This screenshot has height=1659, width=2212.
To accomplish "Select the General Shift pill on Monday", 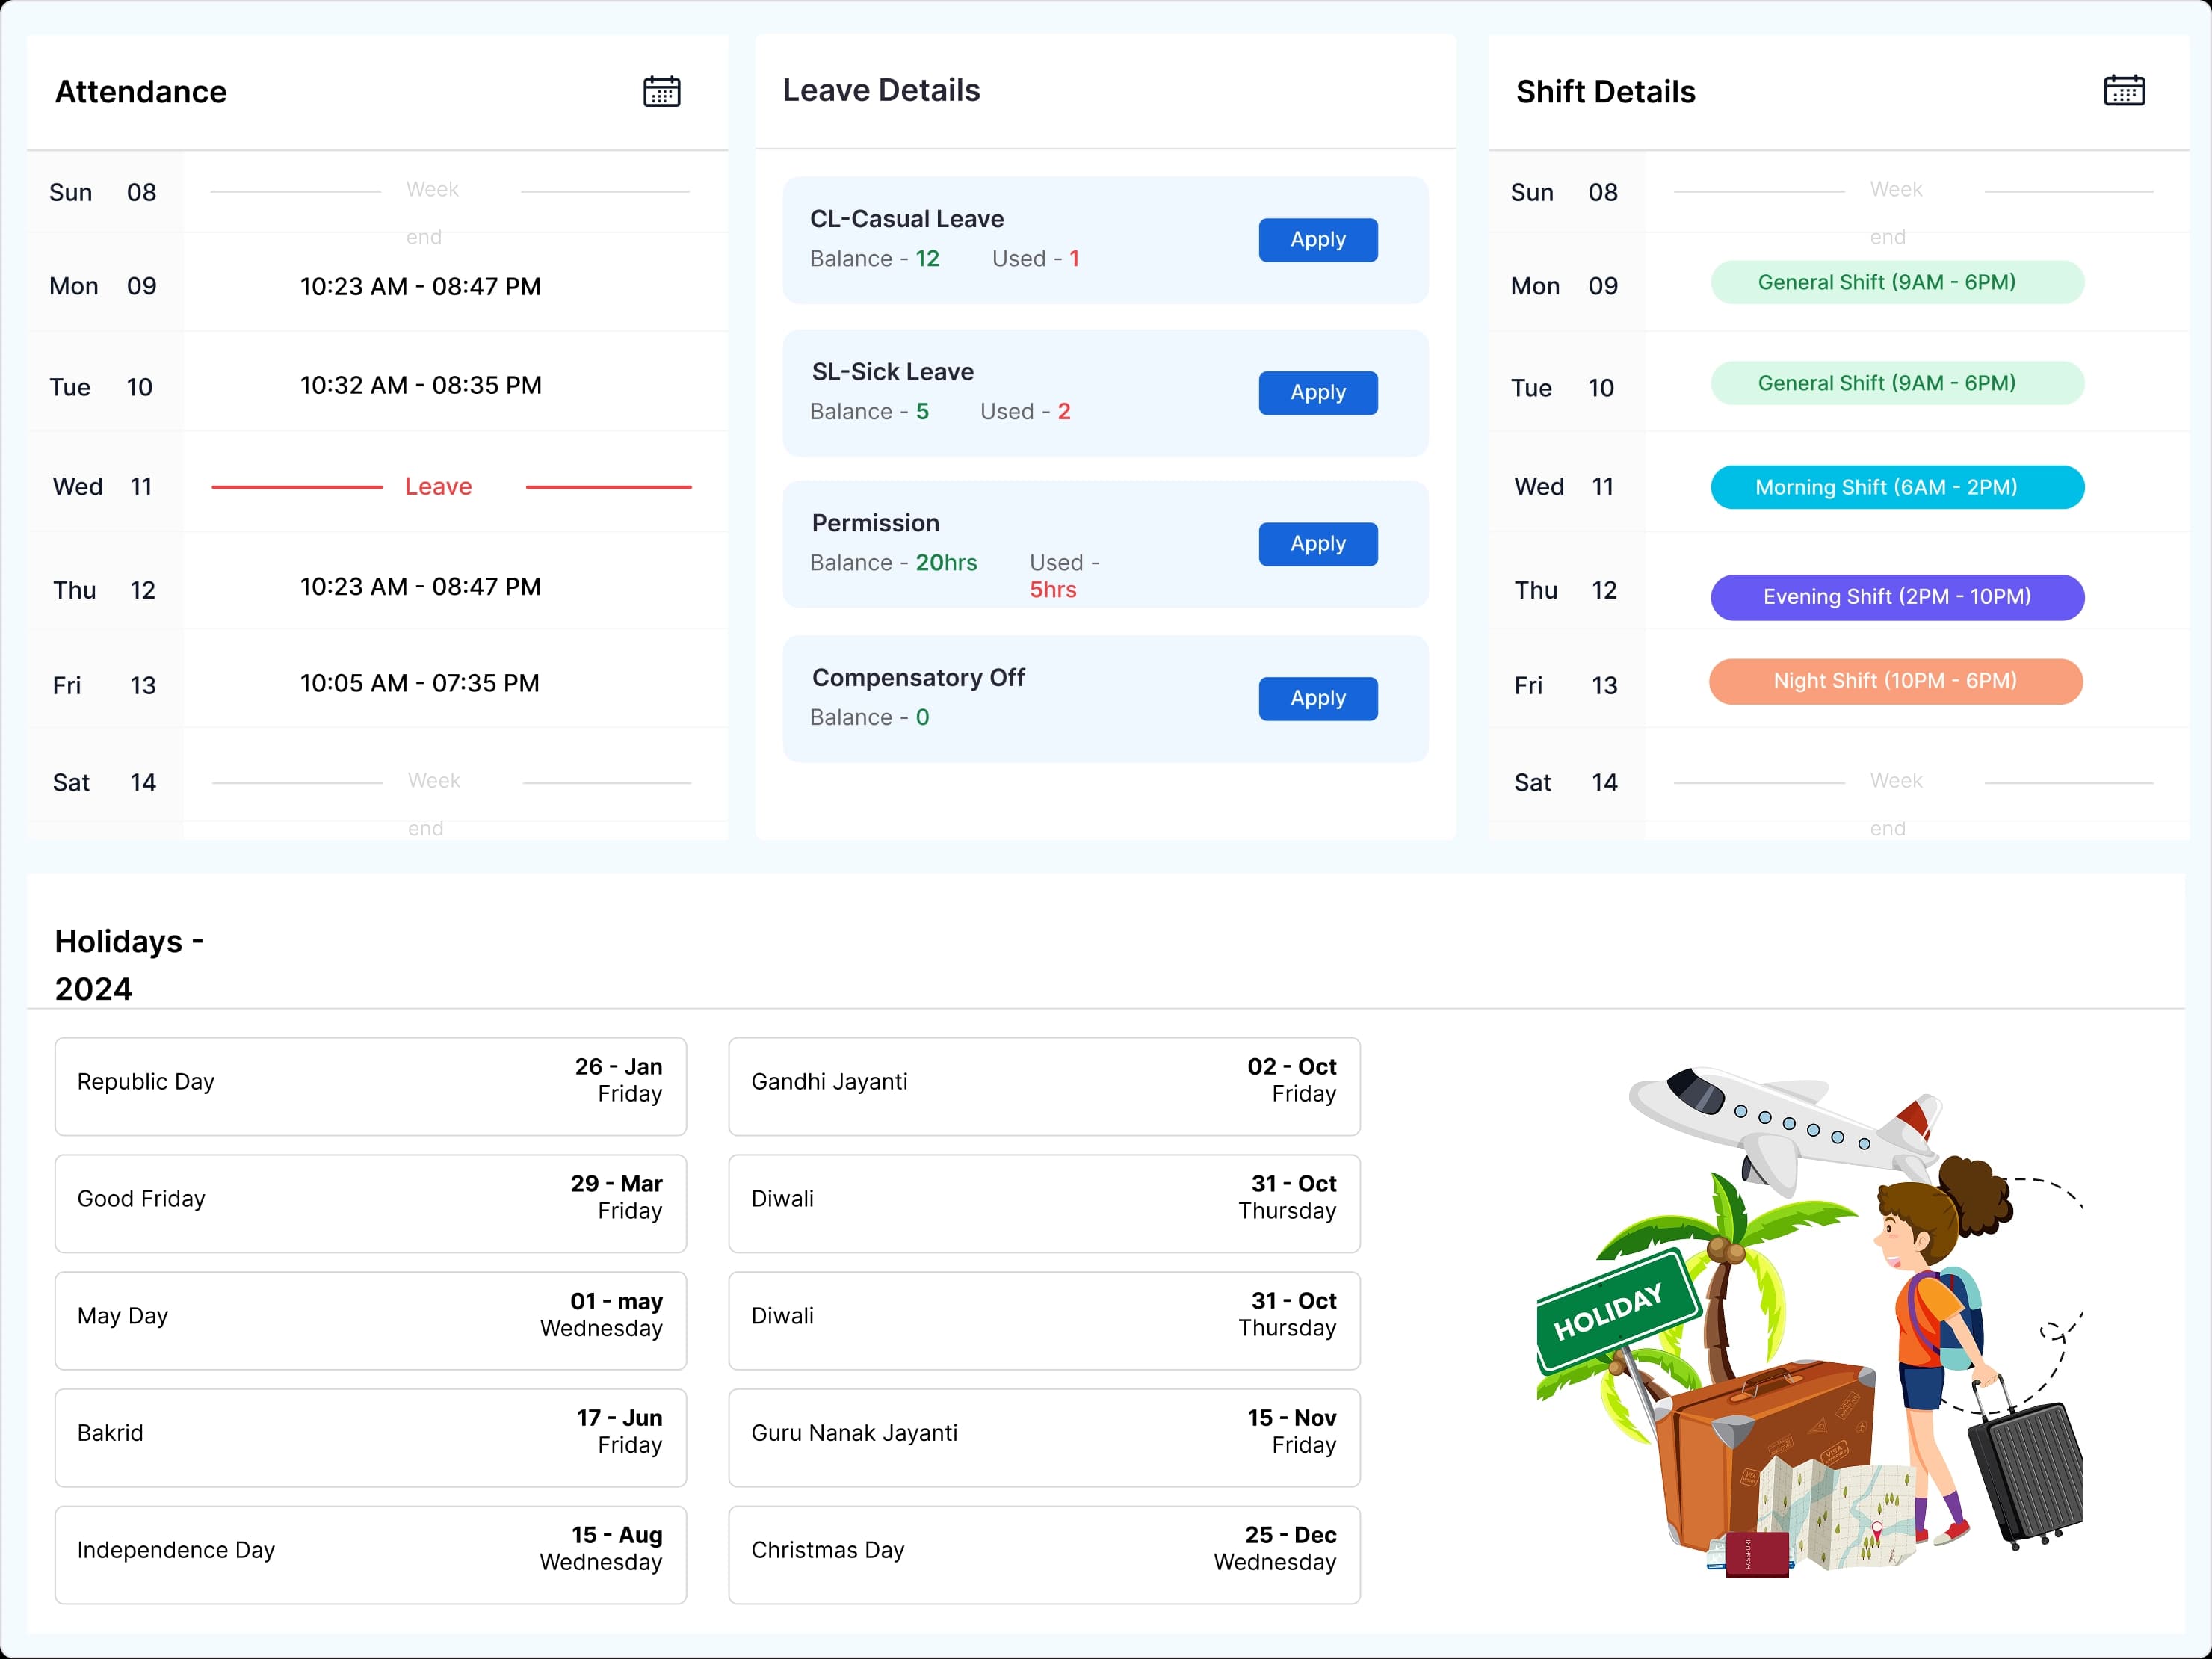I will point(1897,282).
